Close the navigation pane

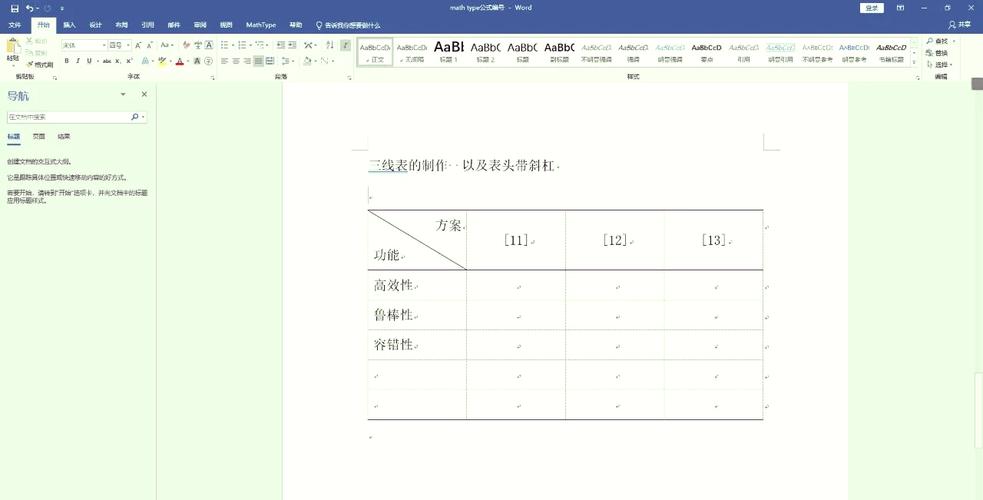(144, 94)
